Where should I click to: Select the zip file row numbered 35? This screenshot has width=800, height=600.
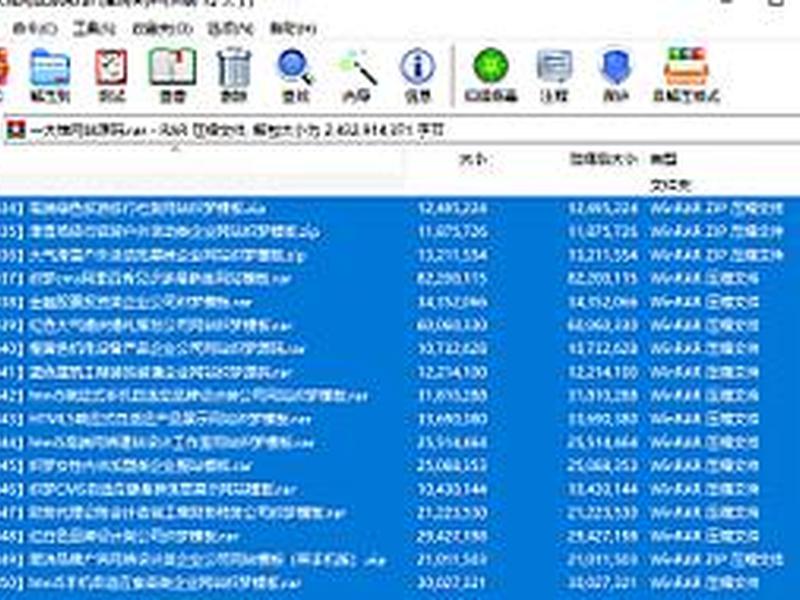(400, 232)
